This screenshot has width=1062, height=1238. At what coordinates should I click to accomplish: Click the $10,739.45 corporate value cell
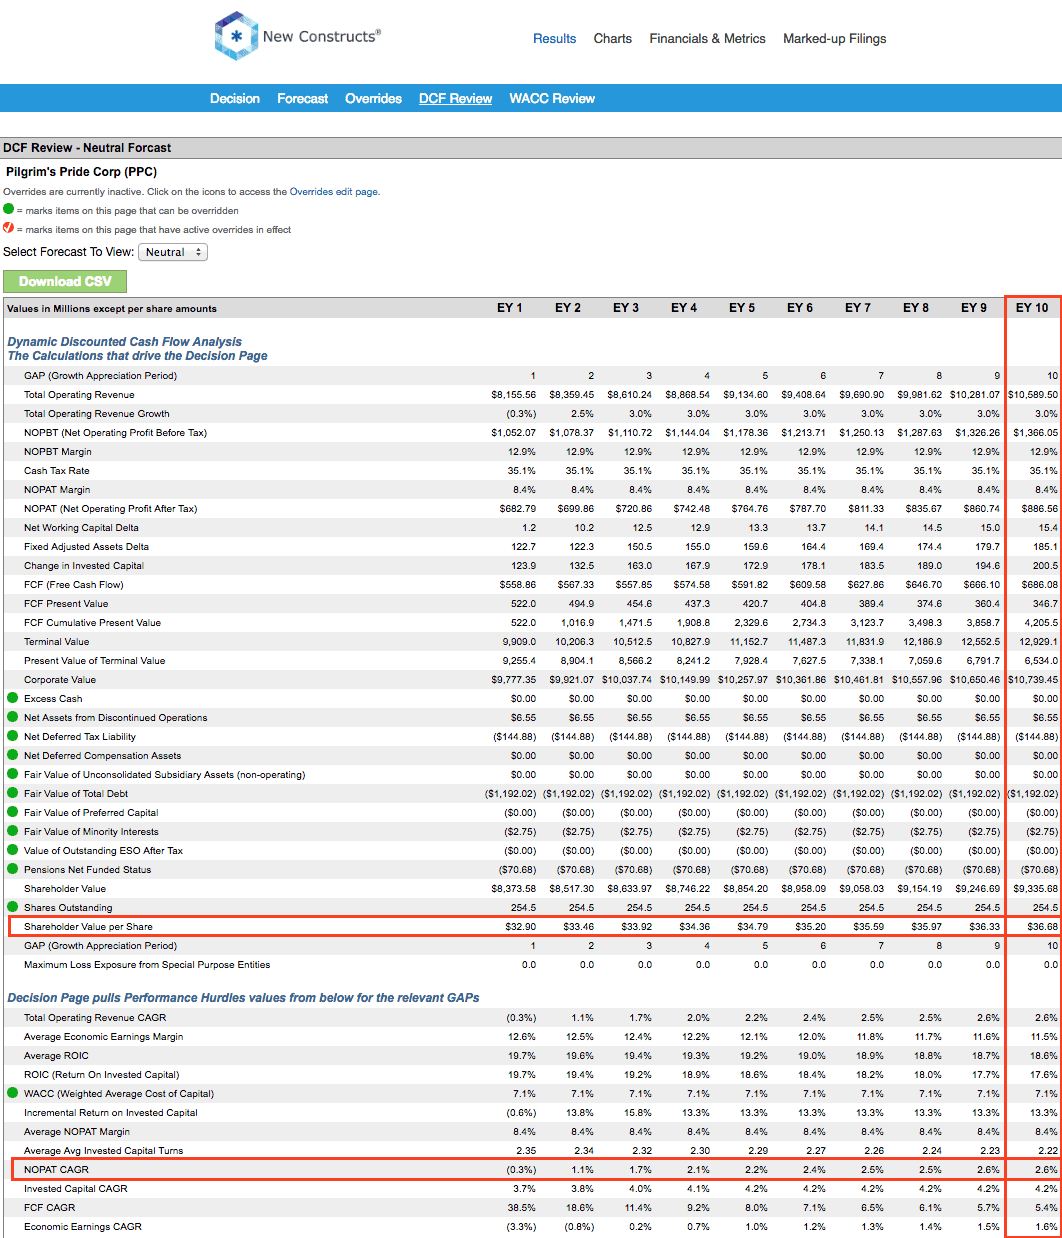(1033, 680)
